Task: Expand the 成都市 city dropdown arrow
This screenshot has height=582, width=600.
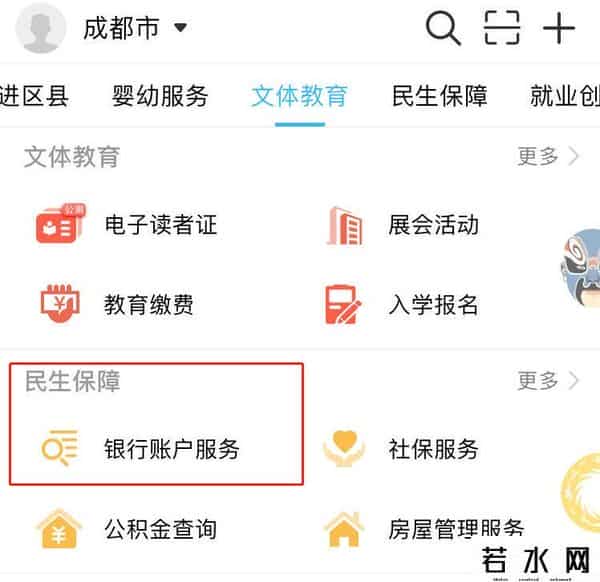Action: point(180,28)
